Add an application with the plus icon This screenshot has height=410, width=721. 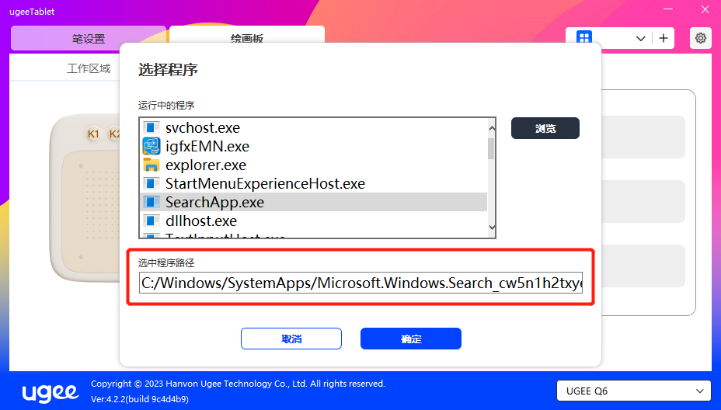(663, 38)
